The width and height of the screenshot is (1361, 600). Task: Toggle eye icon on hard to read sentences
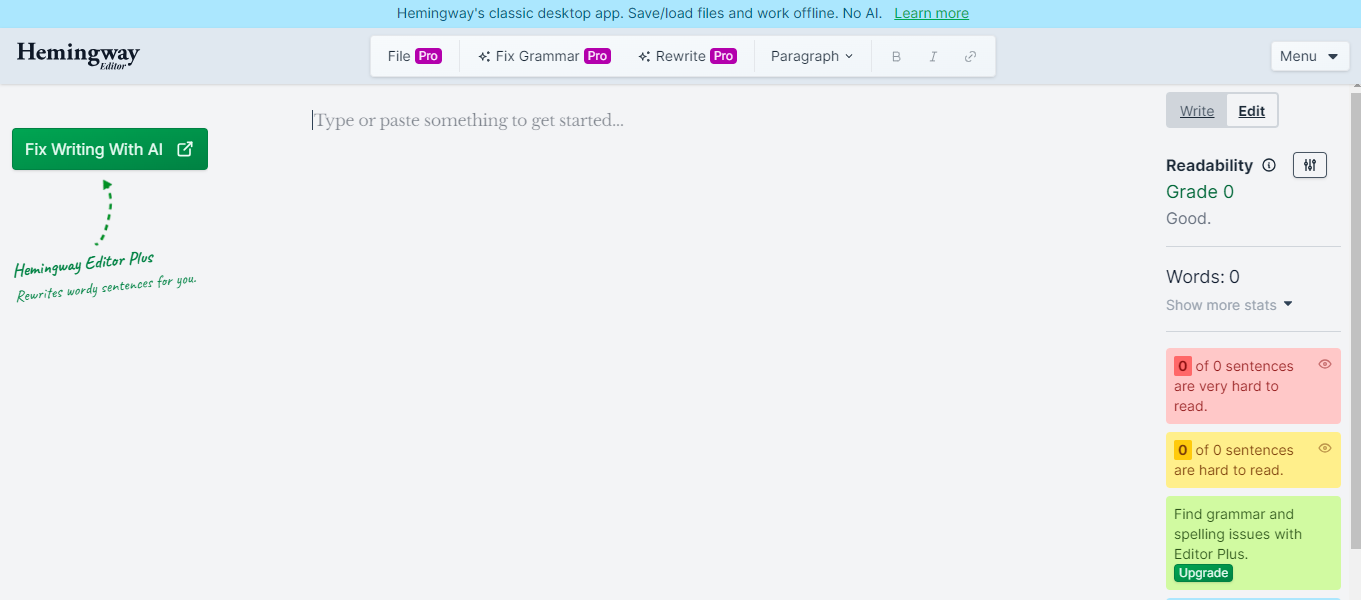(x=1325, y=448)
